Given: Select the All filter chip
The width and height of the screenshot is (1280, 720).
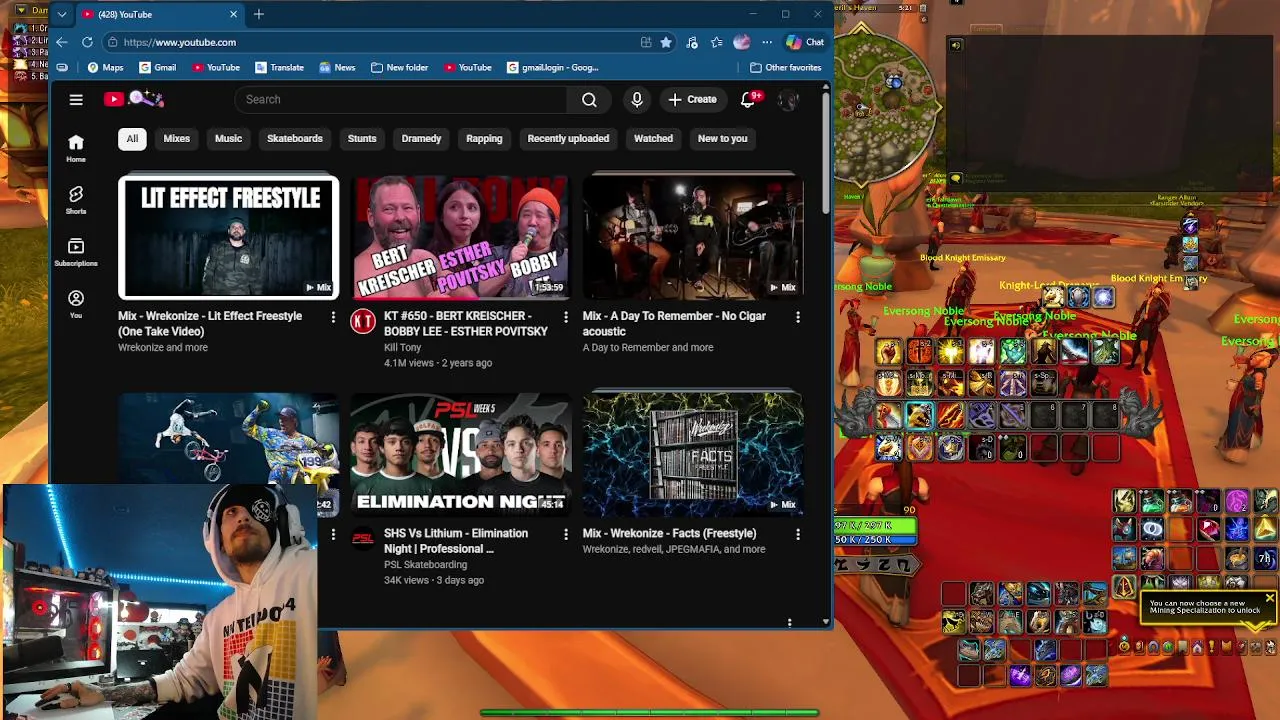Looking at the screenshot, I should coord(132,139).
